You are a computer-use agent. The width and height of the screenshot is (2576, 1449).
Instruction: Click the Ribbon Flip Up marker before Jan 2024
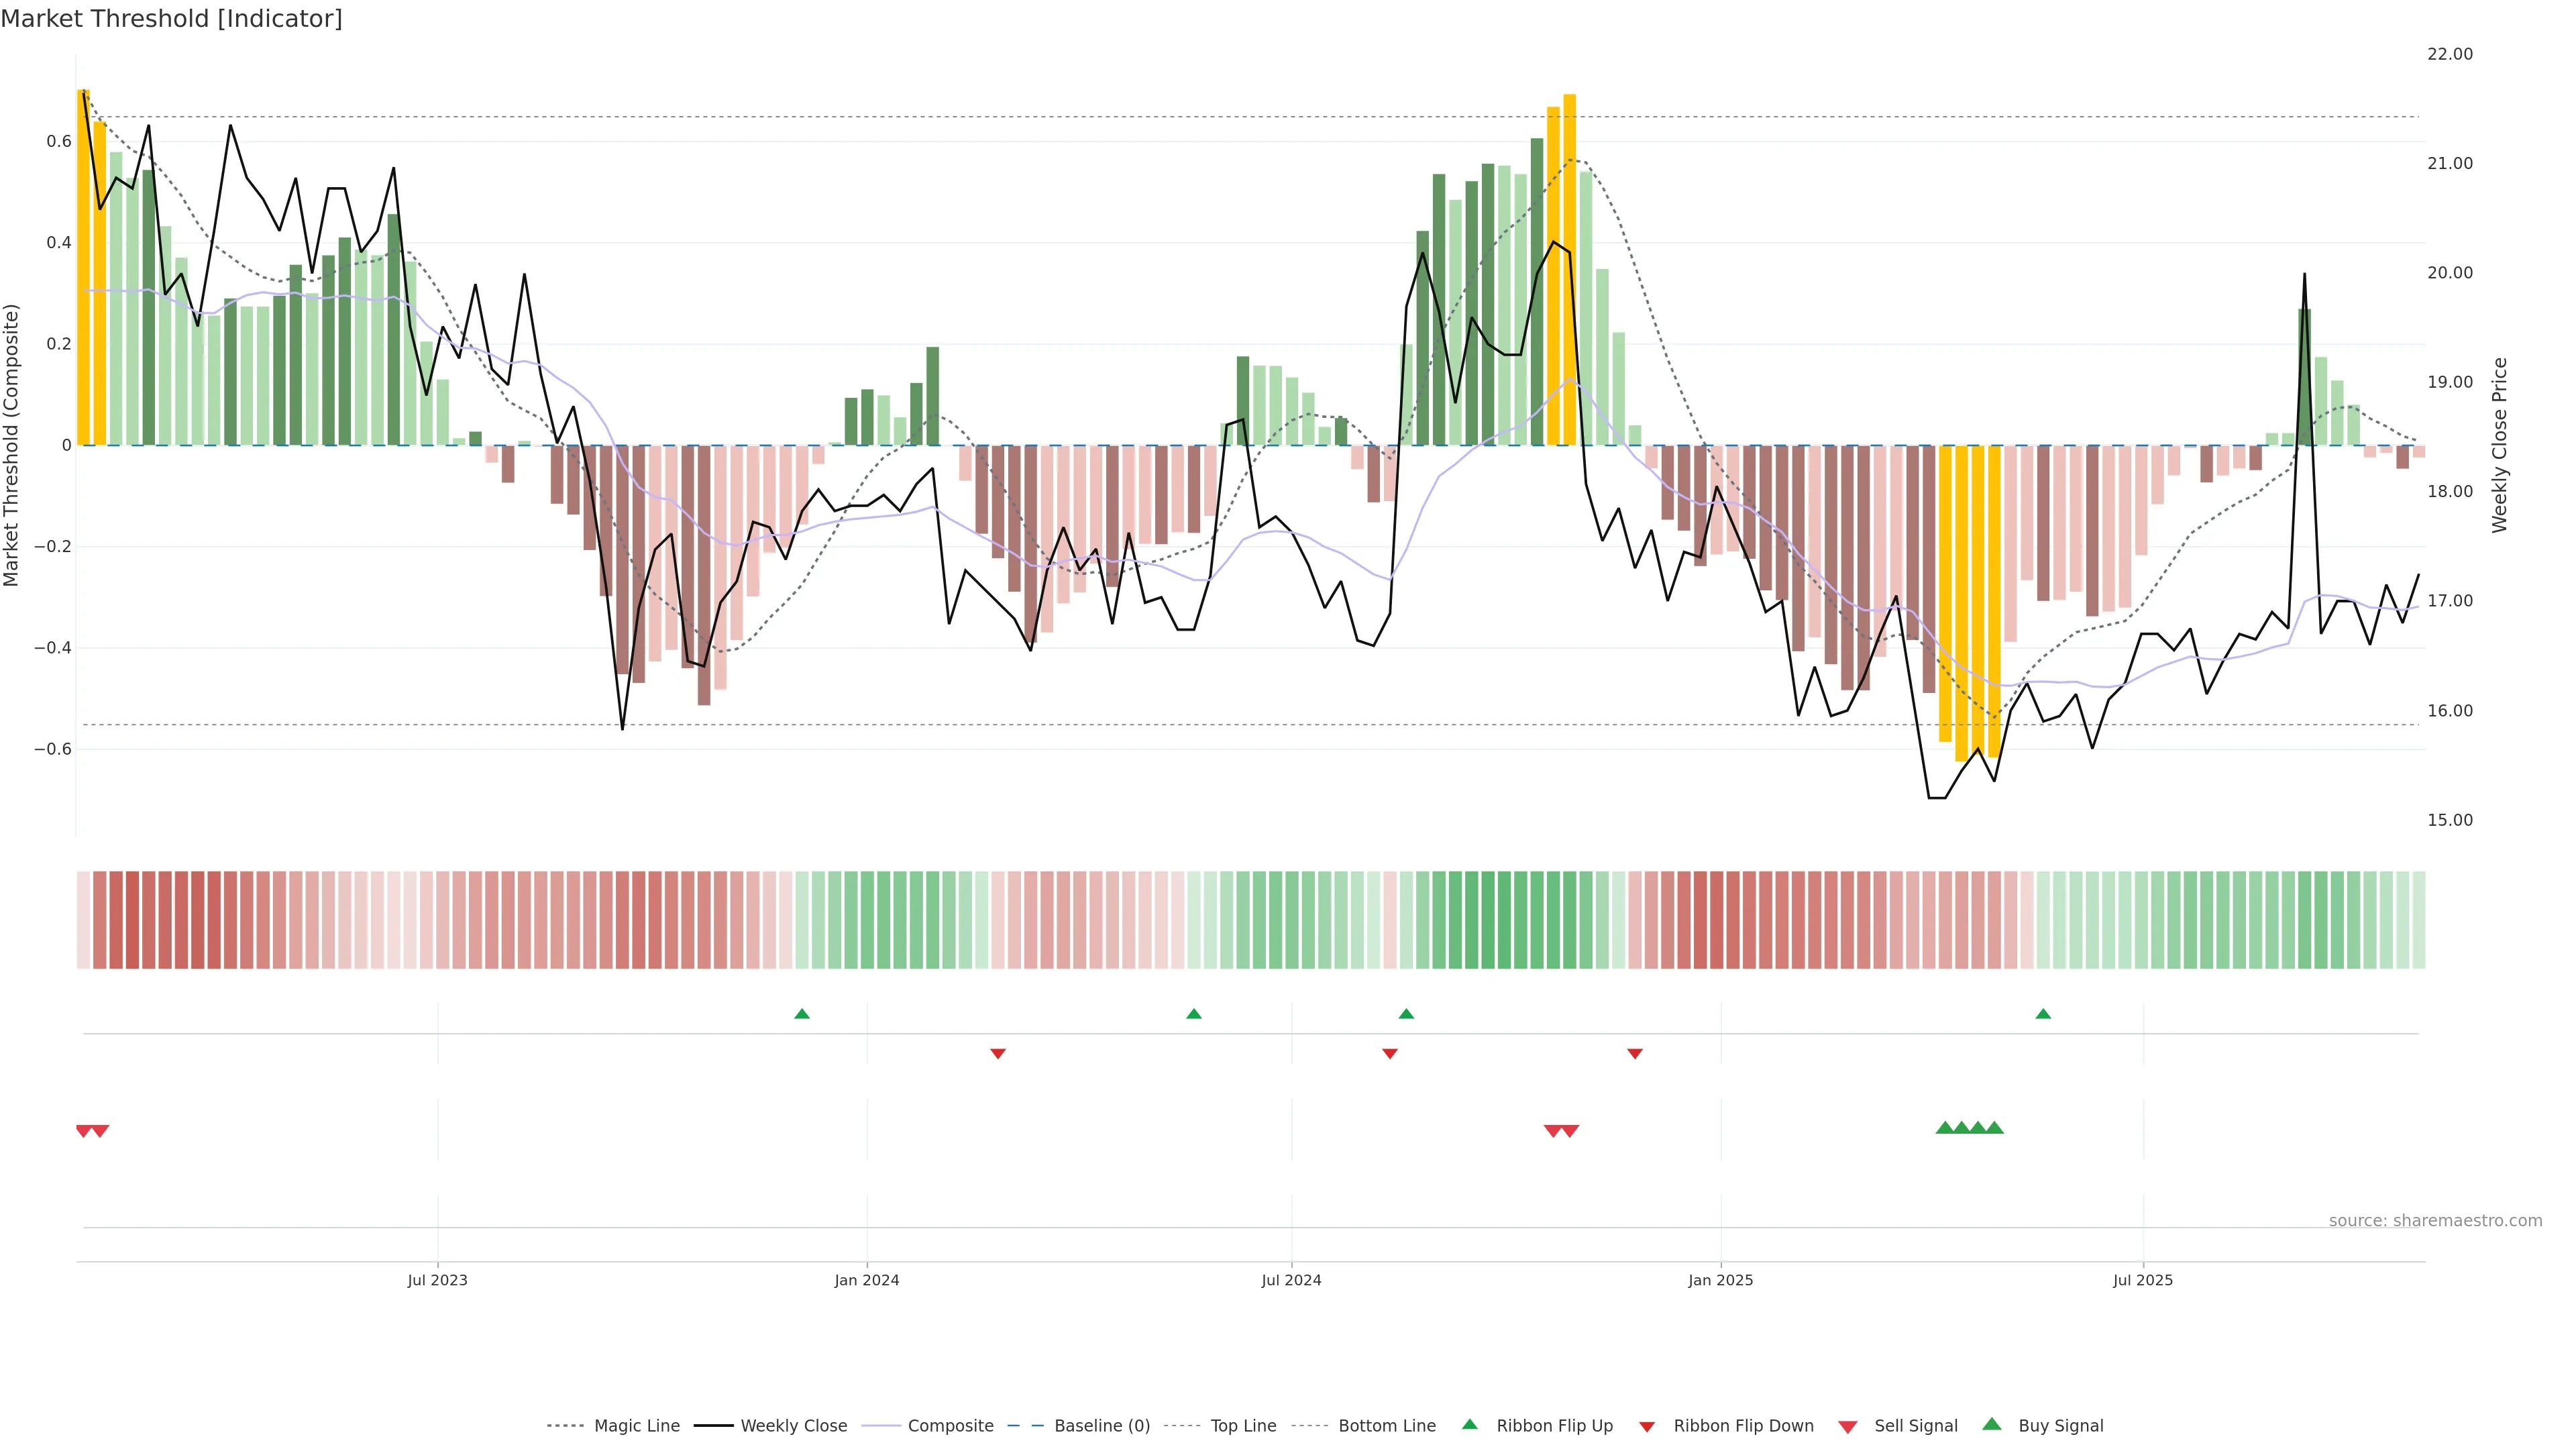tap(801, 1014)
